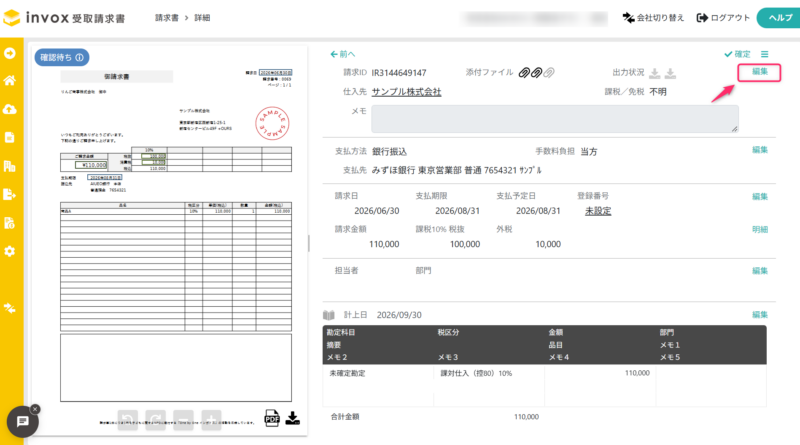Click the info icon on 確認待ち badge
800x445 pixels.
[x=80, y=58]
